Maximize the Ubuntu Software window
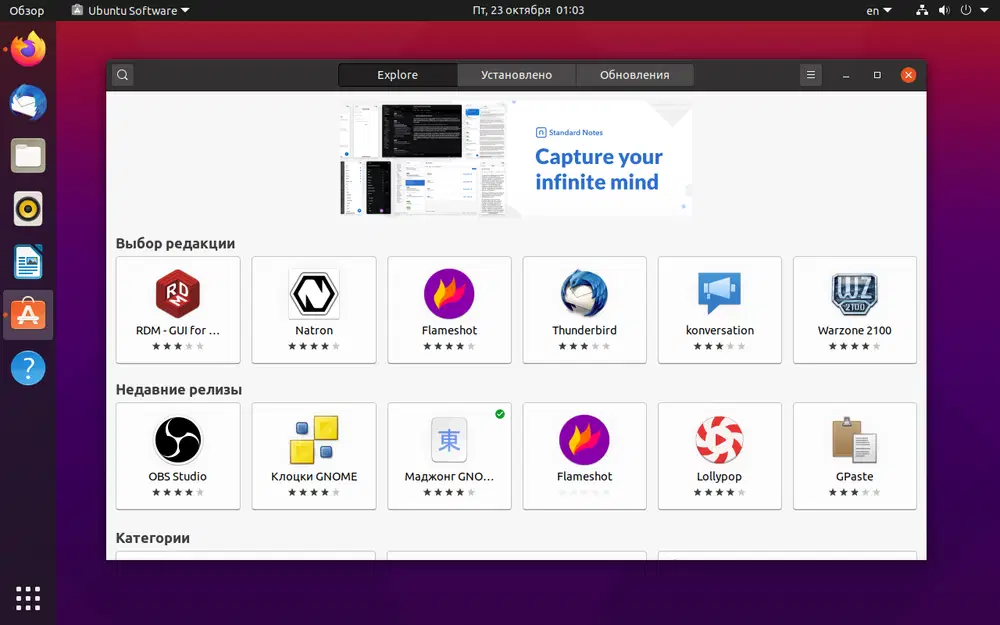1000x625 pixels. tap(877, 75)
